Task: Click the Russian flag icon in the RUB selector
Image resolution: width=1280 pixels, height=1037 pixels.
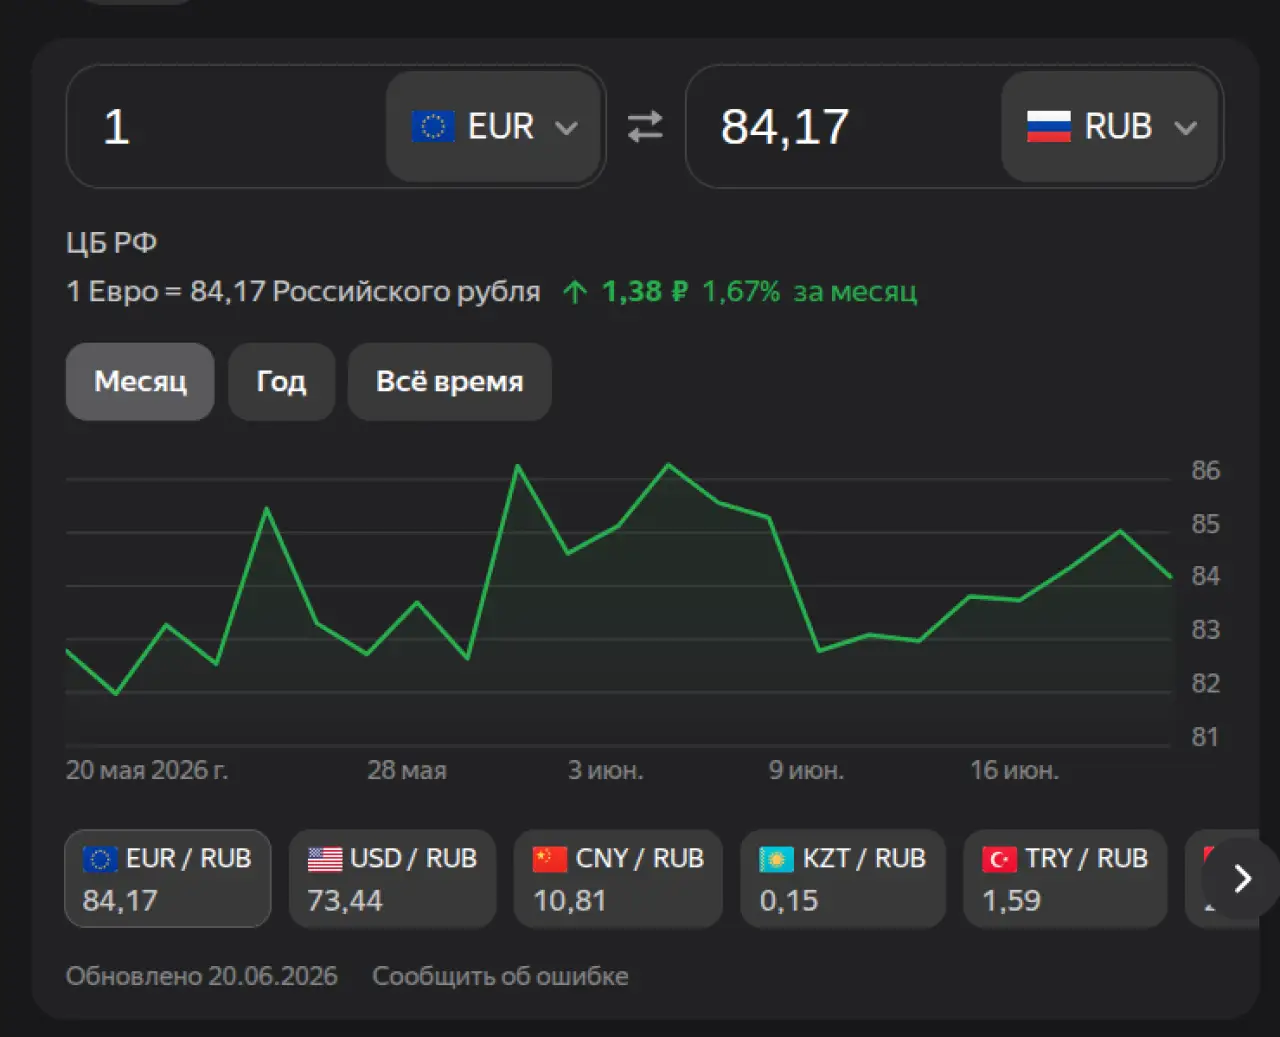Action: (x=1049, y=127)
